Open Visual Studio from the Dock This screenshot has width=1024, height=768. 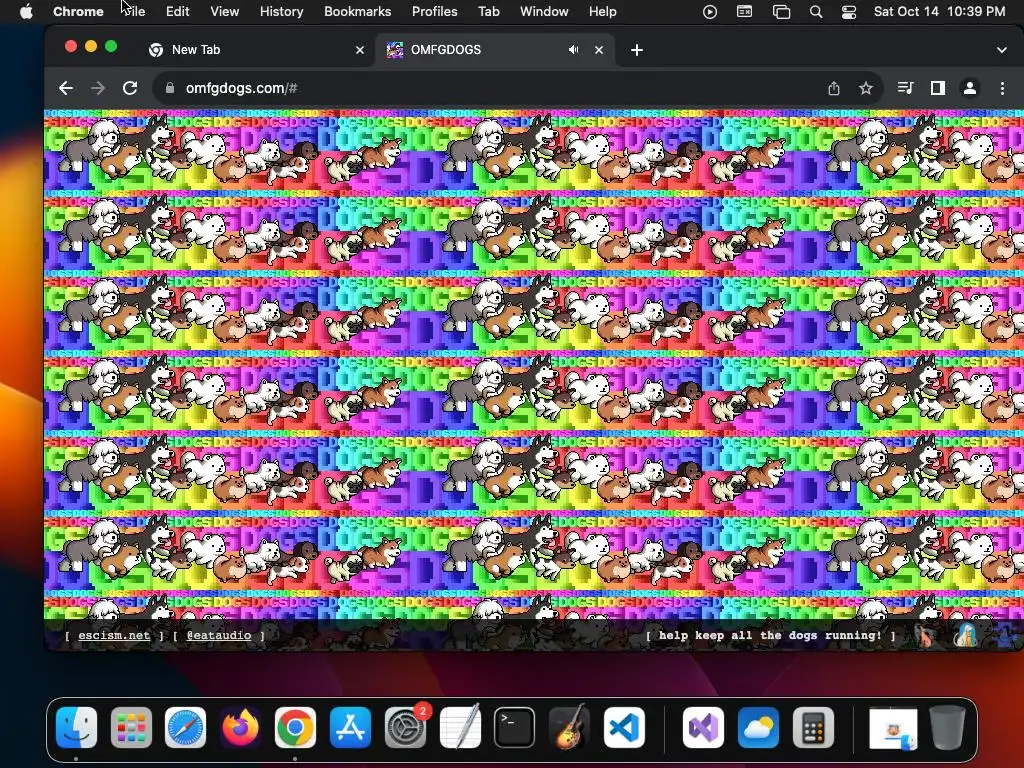(703, 727)
